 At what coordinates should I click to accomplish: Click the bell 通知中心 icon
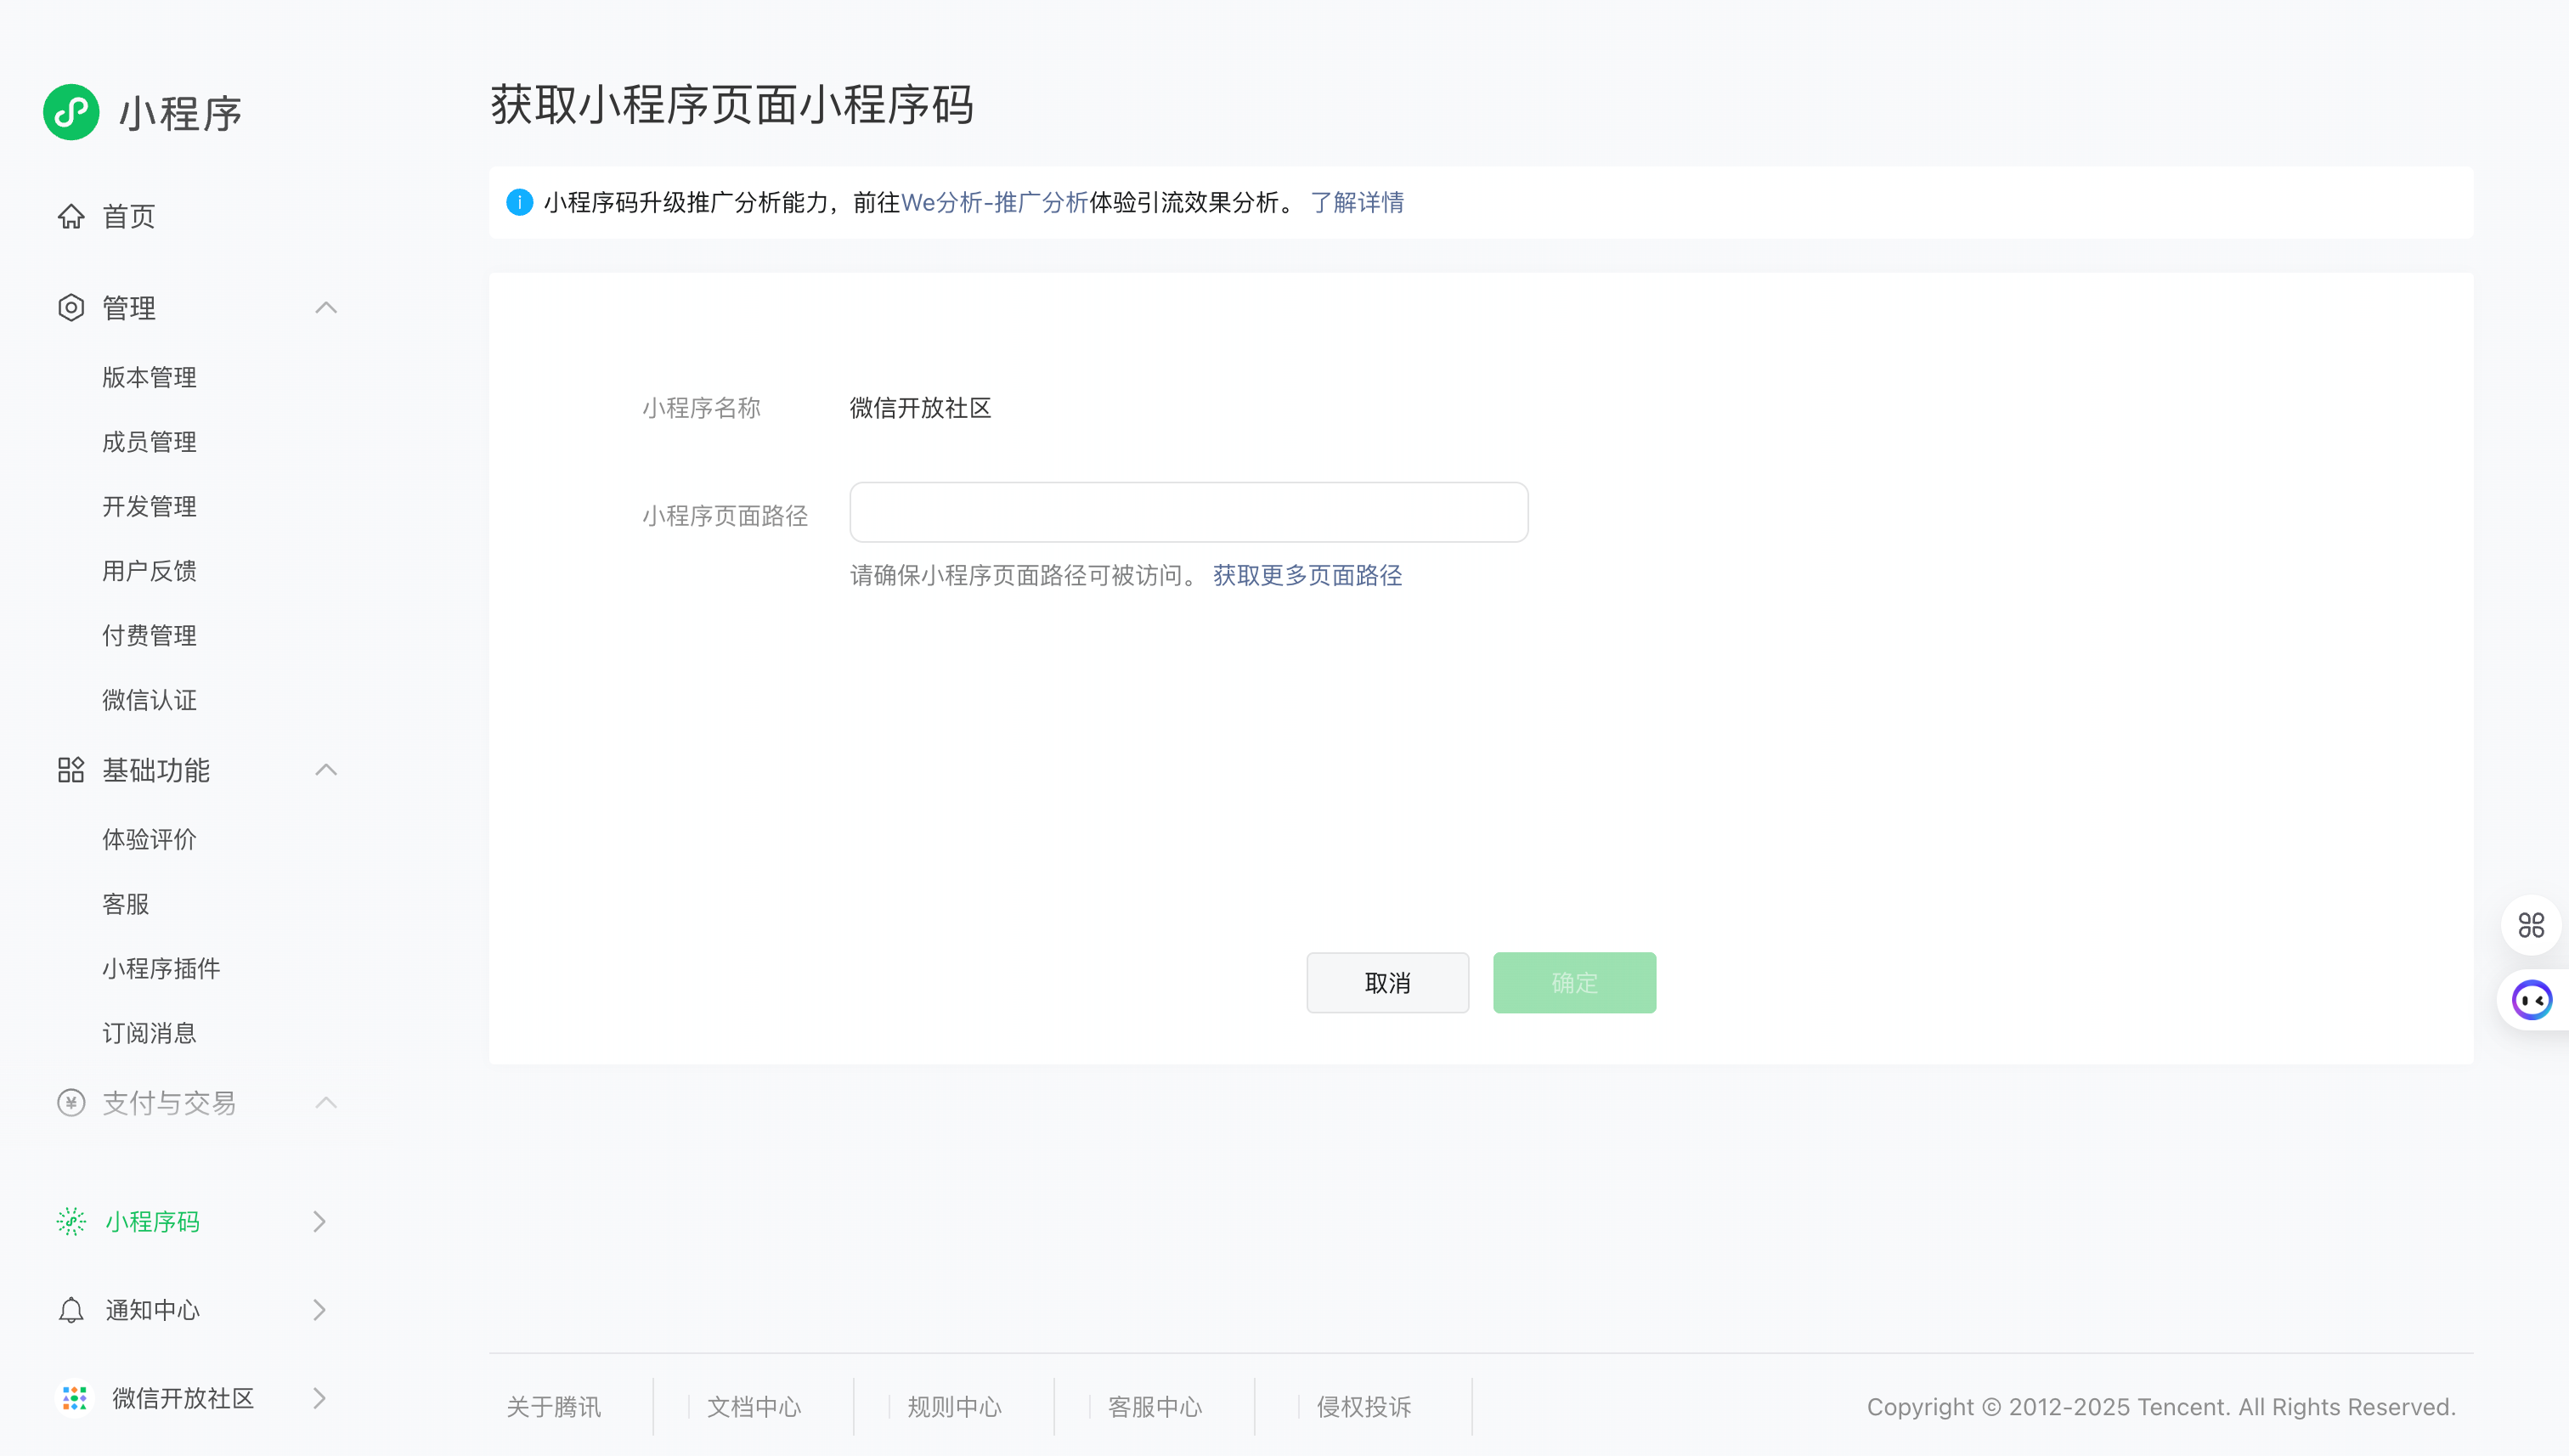coord(71,1310)
